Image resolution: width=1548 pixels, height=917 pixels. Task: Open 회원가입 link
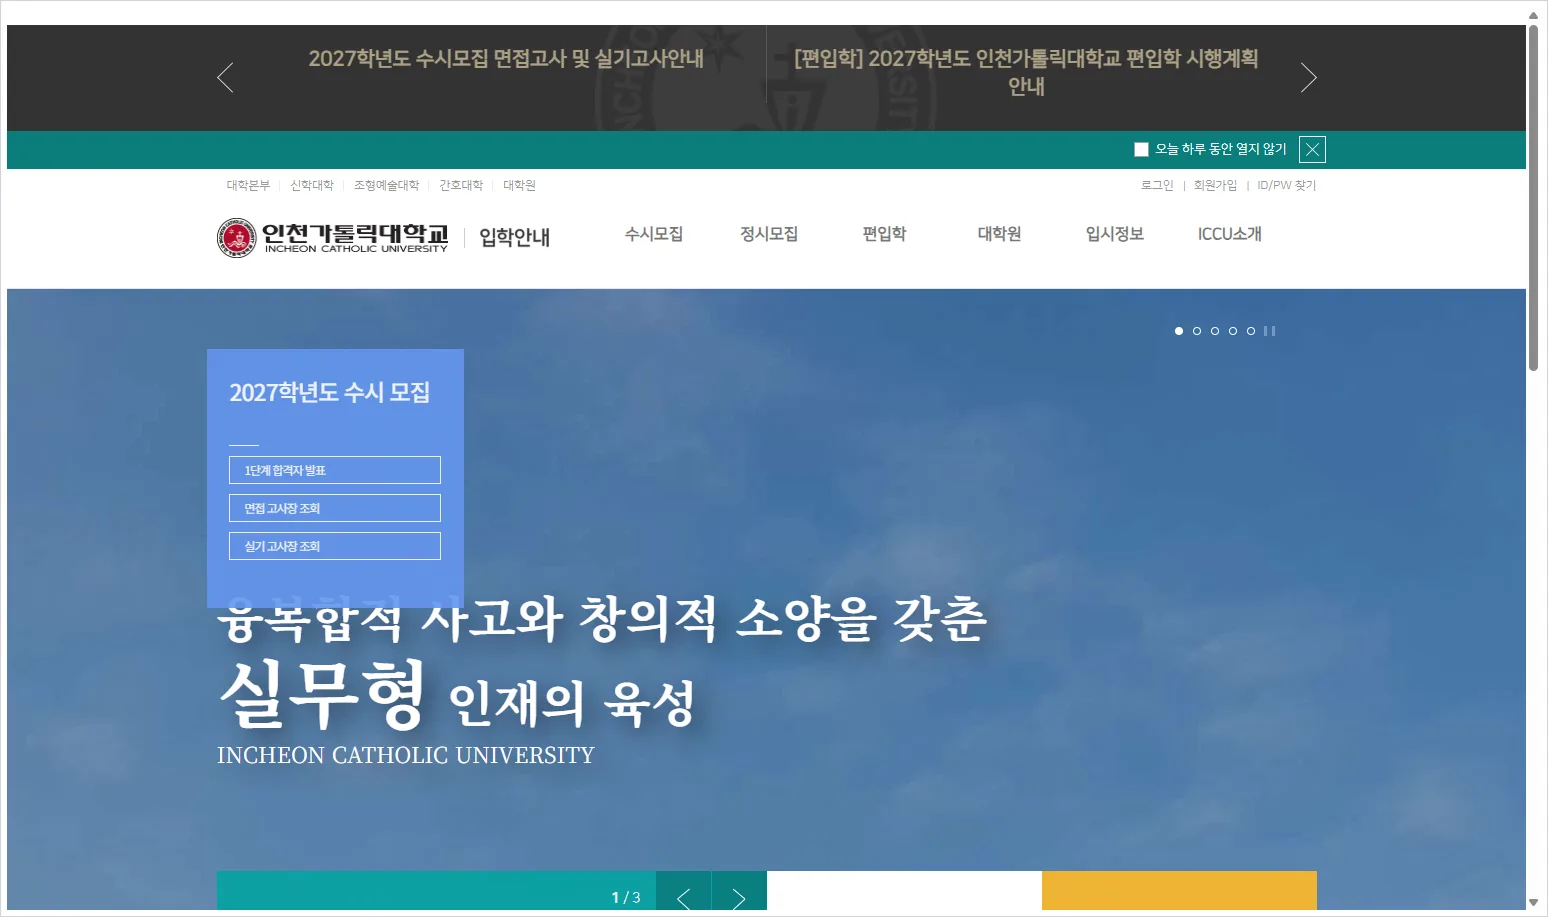click(1215, 185)
